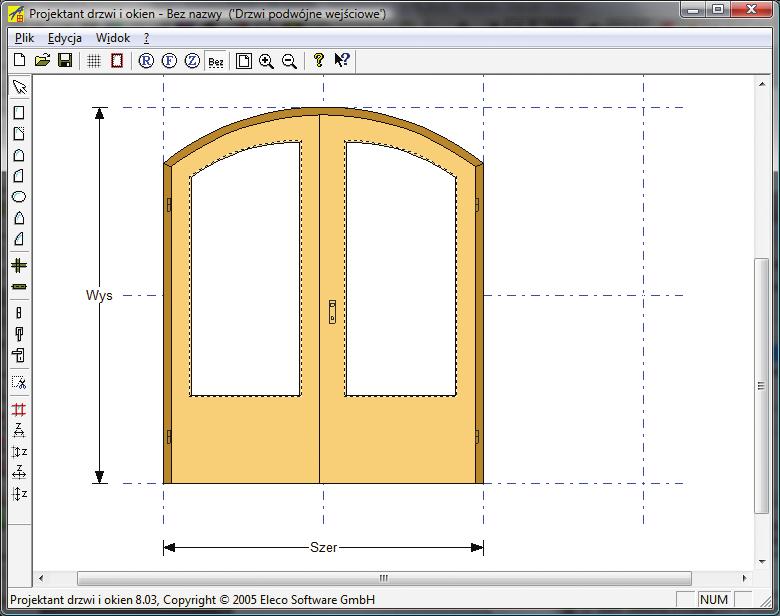Open the Plik menu
The image size is (780, 616).
pyautogui.click(x=24, y=38)
